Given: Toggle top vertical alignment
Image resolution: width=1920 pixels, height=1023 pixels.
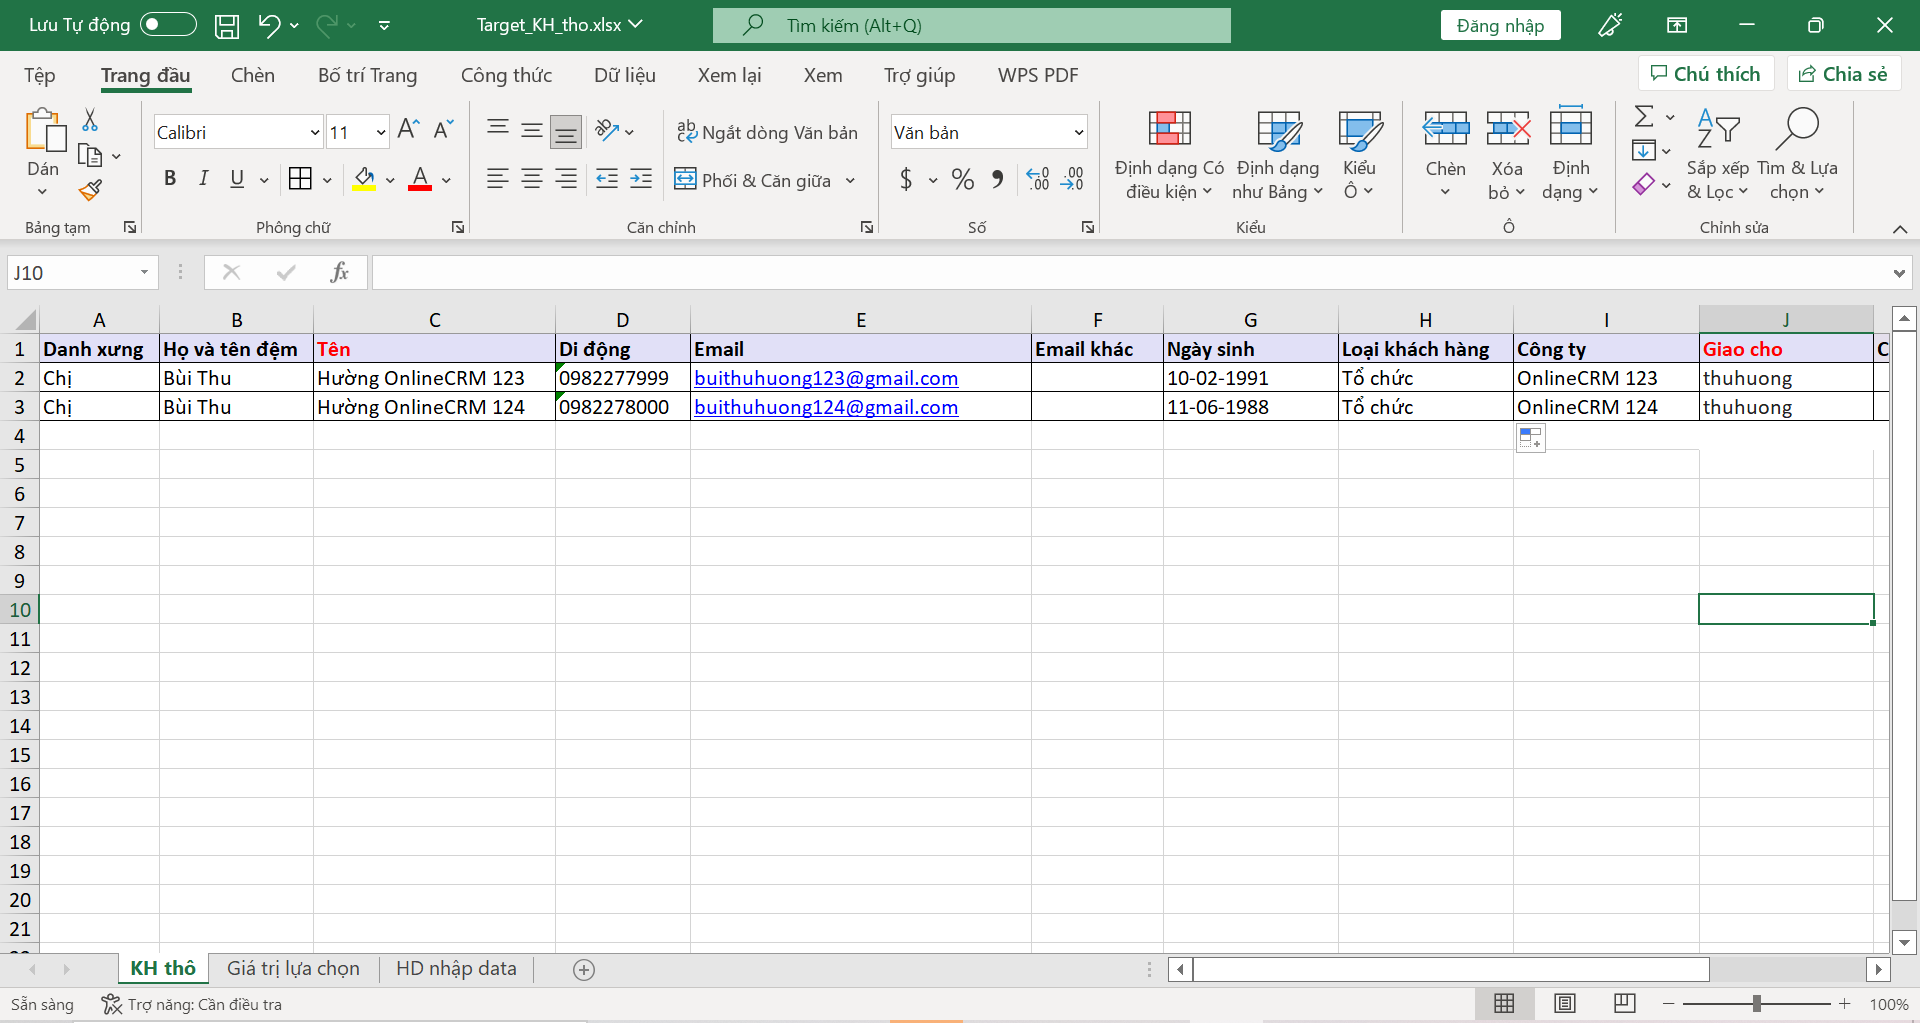Looking at the screenshot, I should point(497,129).
